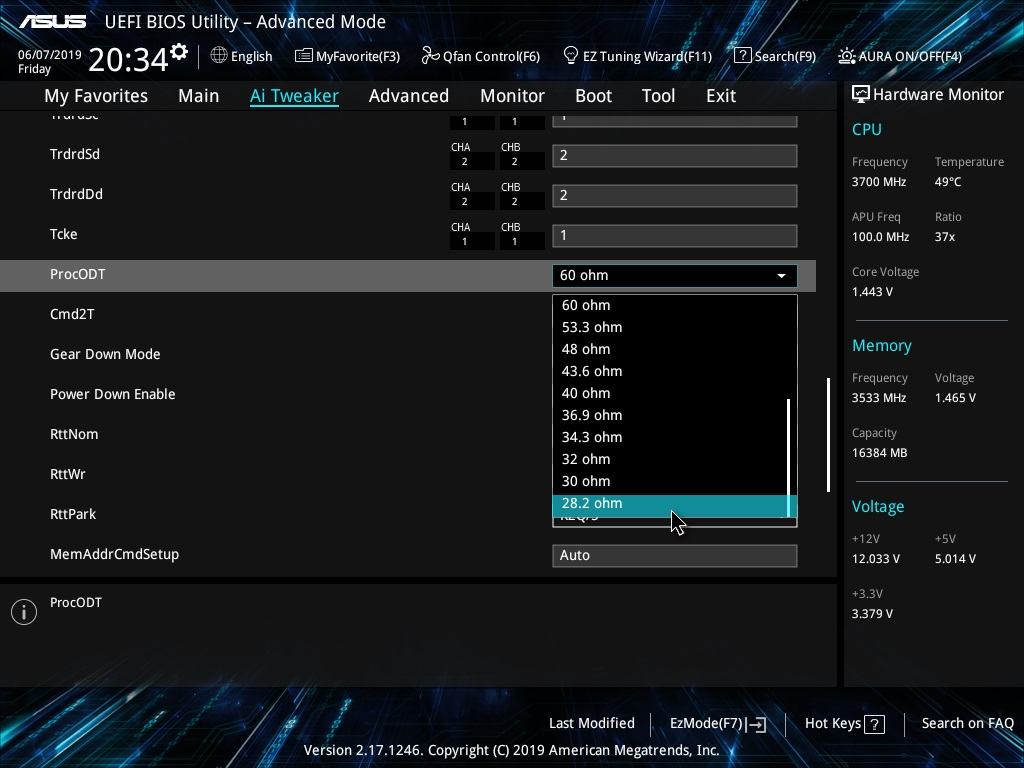Screen dimensions: 1024x768
Task: Choose the 32 ohm option
Action: pyautogui.click(x=671, y=459)
